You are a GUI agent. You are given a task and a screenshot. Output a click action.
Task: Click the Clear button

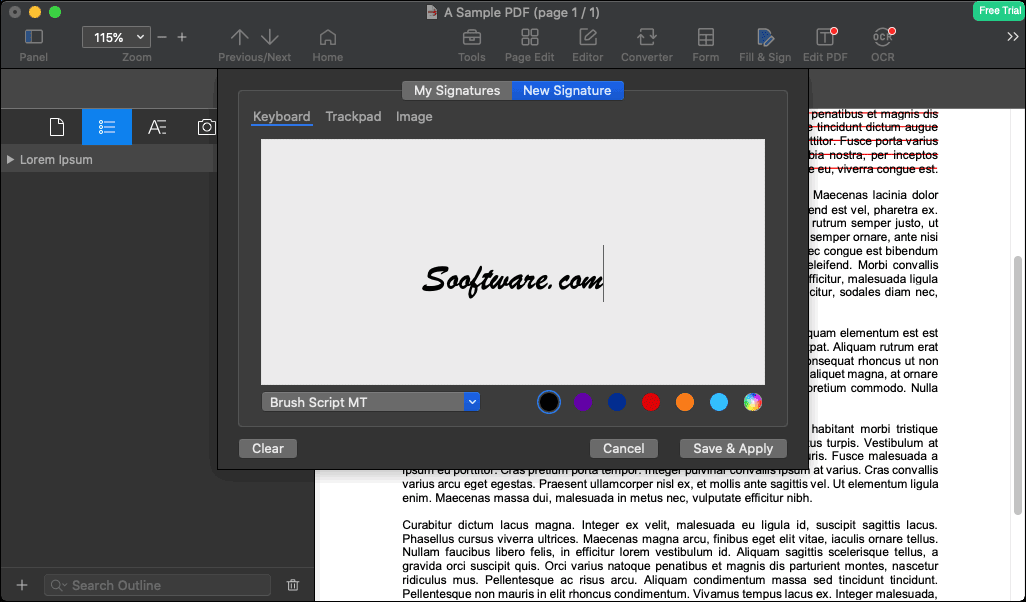tap(268, 448)
